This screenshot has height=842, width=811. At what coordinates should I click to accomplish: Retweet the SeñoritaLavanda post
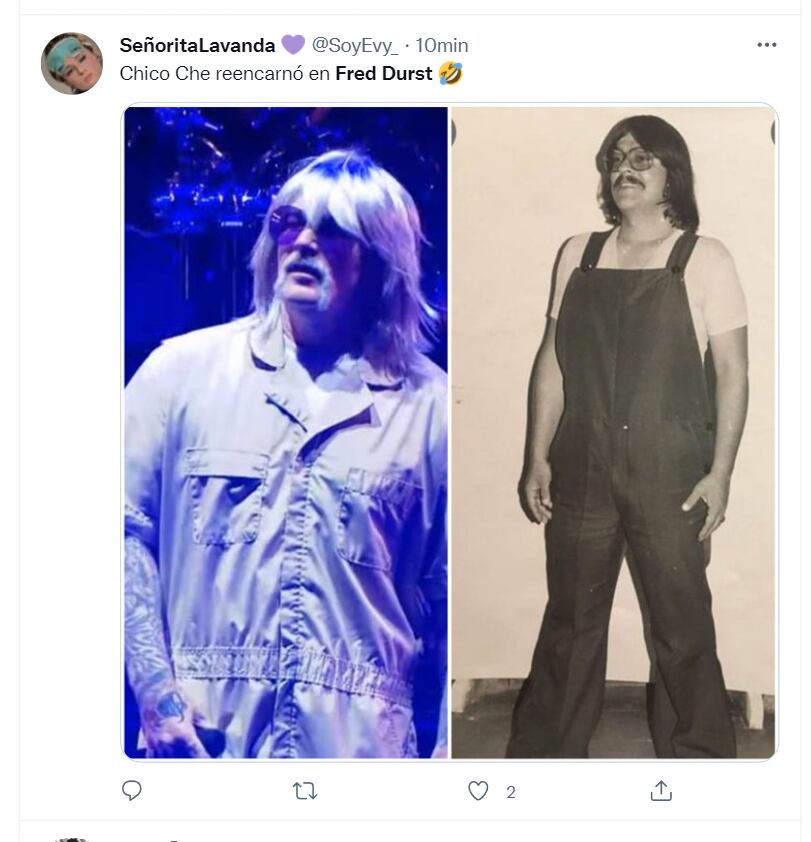tap(305, 791)
